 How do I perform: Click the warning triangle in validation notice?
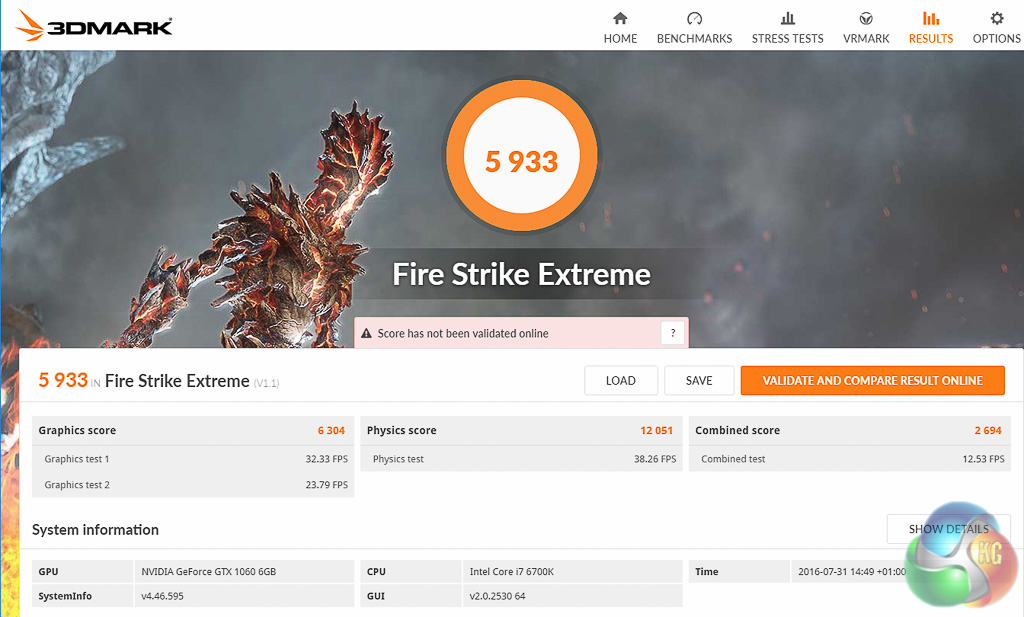366,333
